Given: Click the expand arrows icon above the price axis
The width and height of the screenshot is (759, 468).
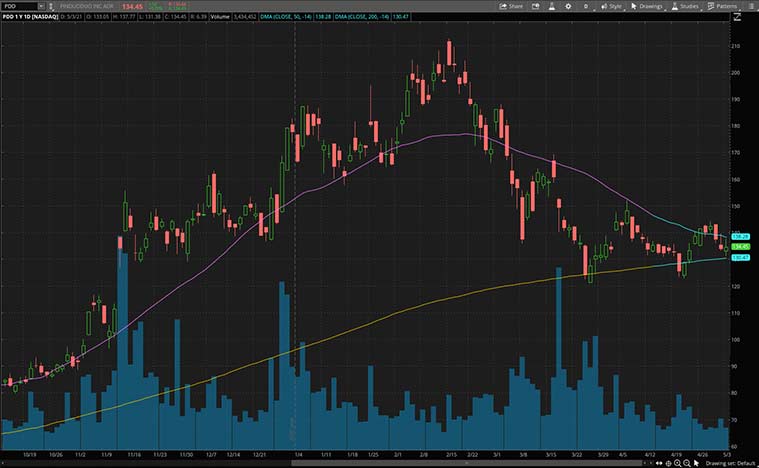Looking at the screenshot, I should tap(739, 17).
